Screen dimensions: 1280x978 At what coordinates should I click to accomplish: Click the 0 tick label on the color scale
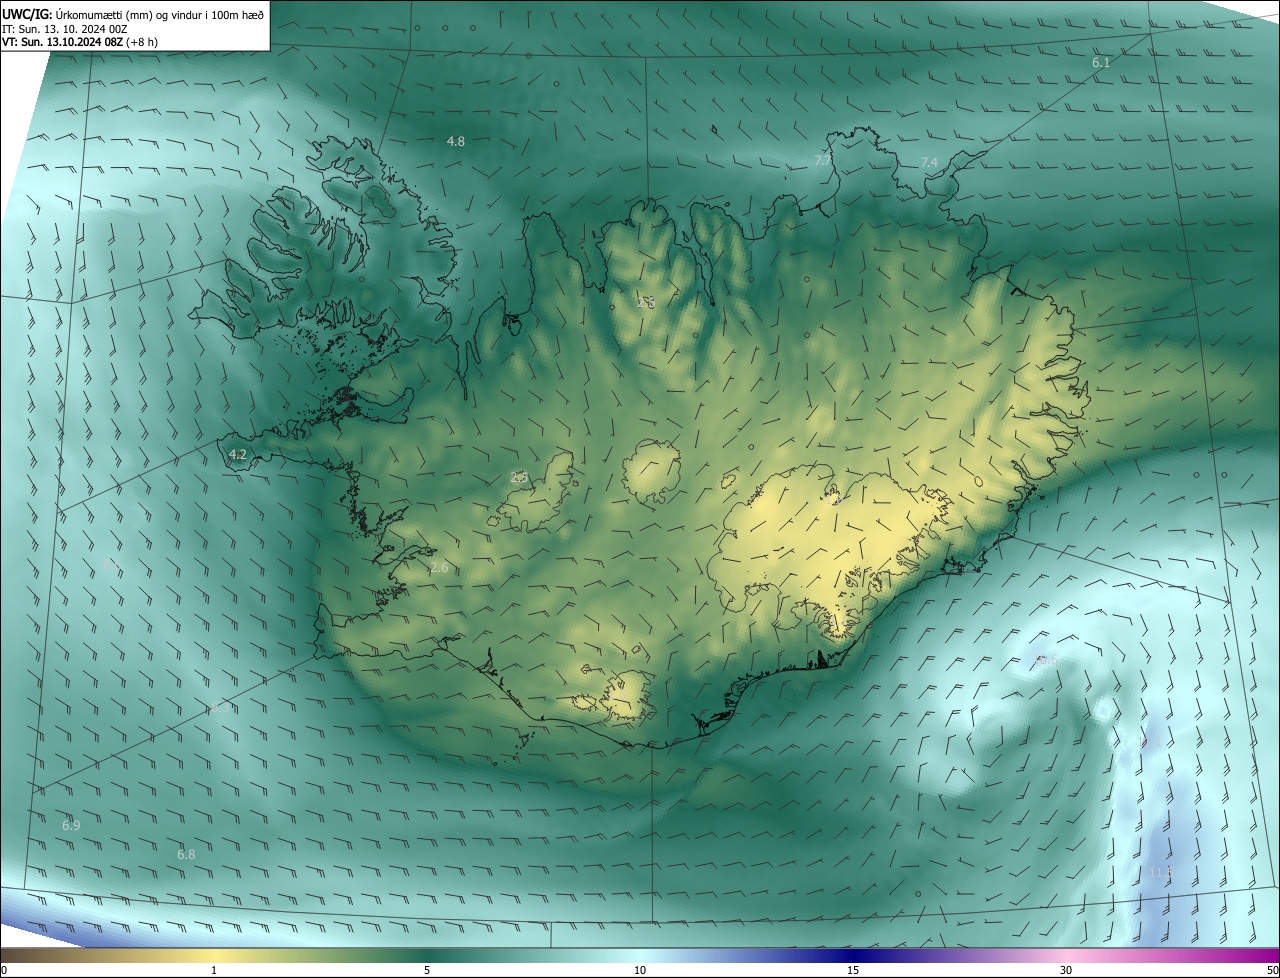(x=4, y=970)
